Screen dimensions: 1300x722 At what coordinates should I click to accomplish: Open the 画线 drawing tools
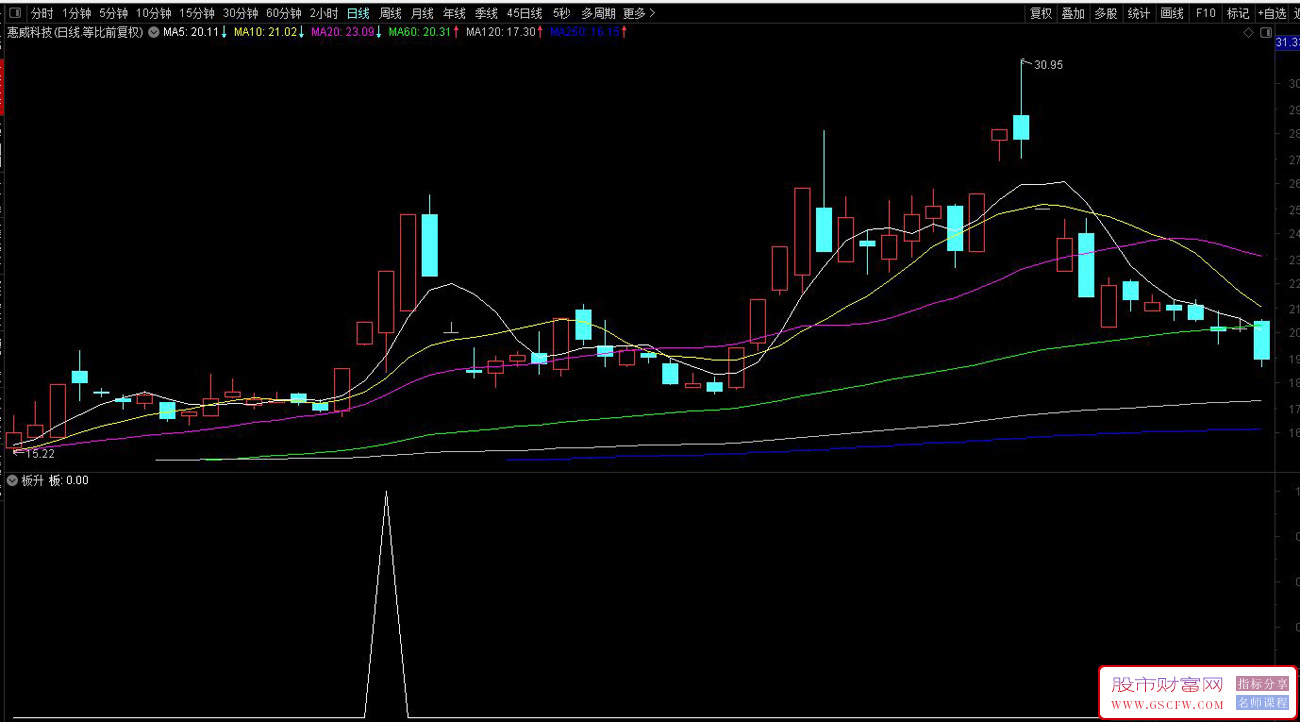[1172, 14]
